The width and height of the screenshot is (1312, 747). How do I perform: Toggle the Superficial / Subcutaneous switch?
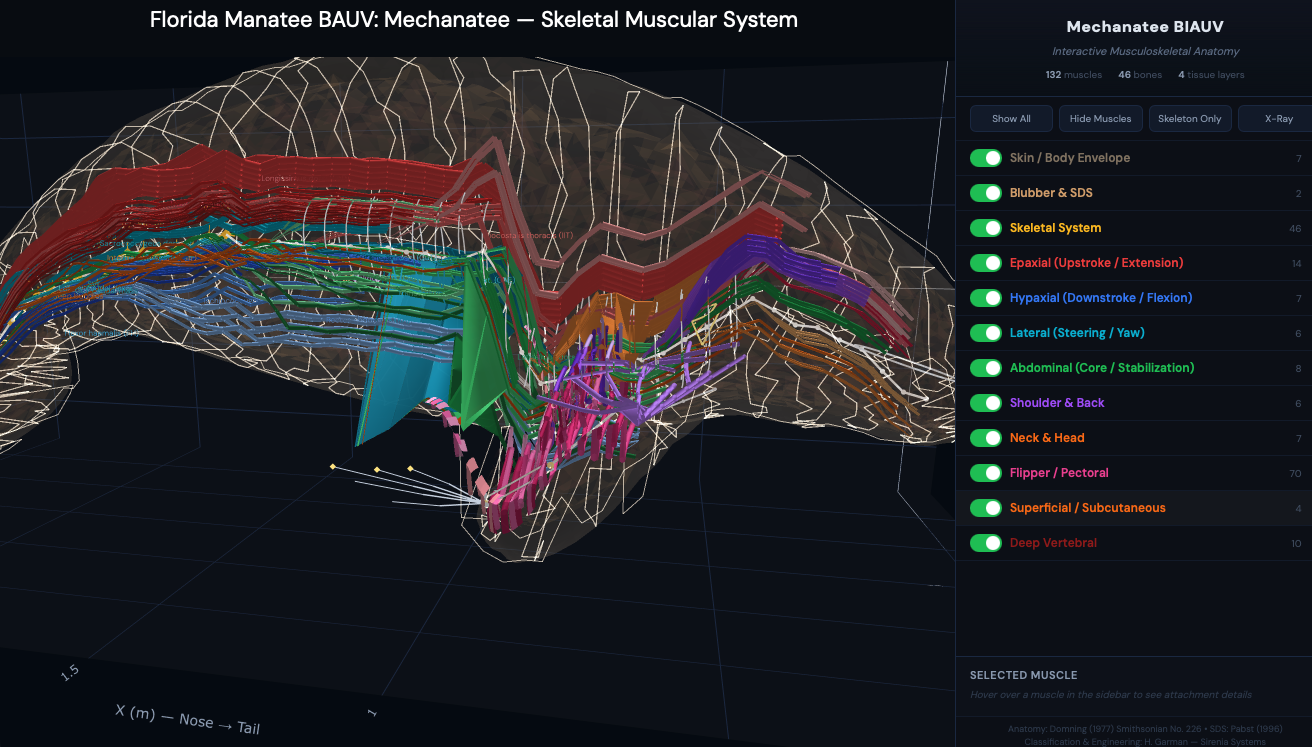click(x=986, y=508)
